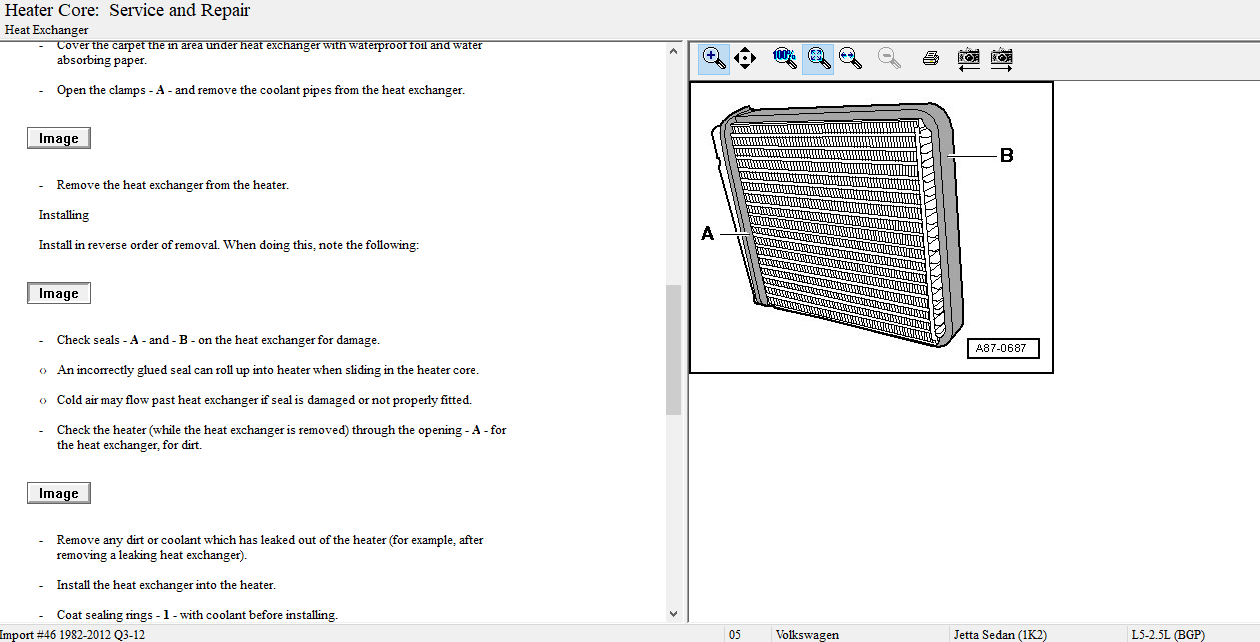This screenshot has height=642, width=1260.
Task: Go to next image
Action: [1001, 58]
